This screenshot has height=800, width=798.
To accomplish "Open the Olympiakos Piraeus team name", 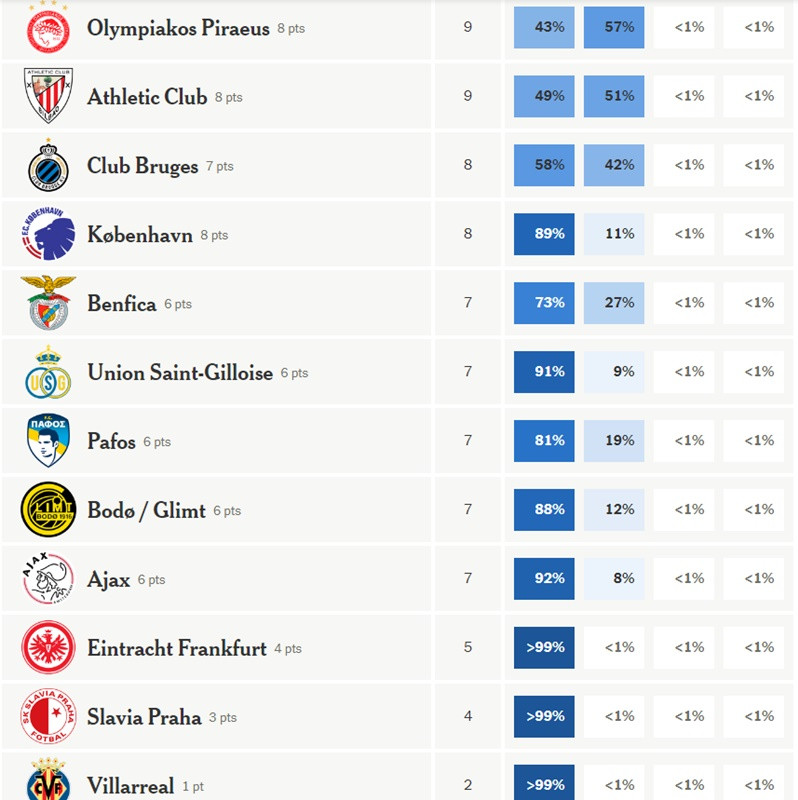I will point(178,28).
